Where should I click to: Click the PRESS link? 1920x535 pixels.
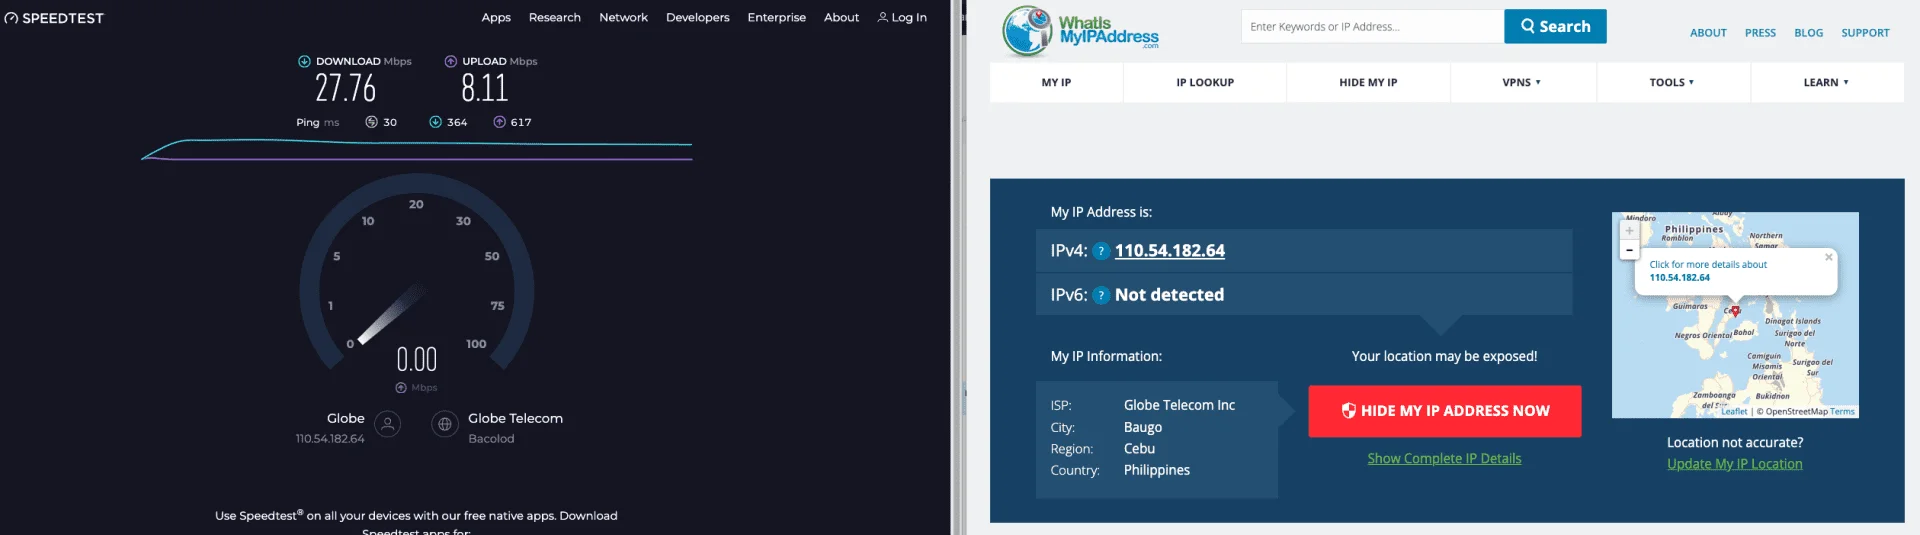(1760, 33)
